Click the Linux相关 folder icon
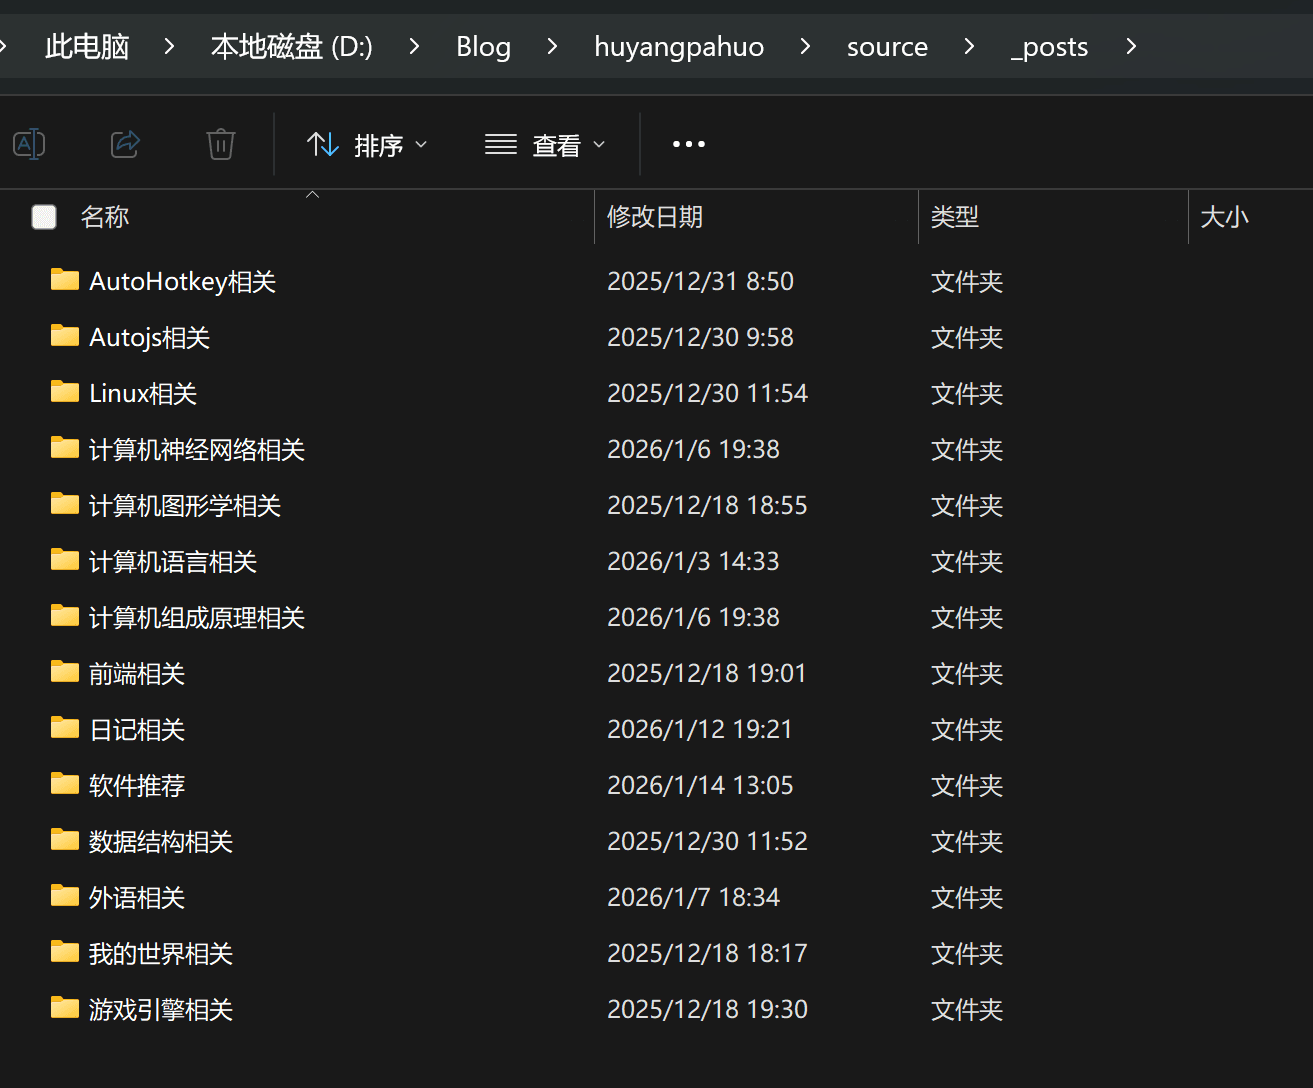Screen dimensions: 1313x1088 coord(65,392)
